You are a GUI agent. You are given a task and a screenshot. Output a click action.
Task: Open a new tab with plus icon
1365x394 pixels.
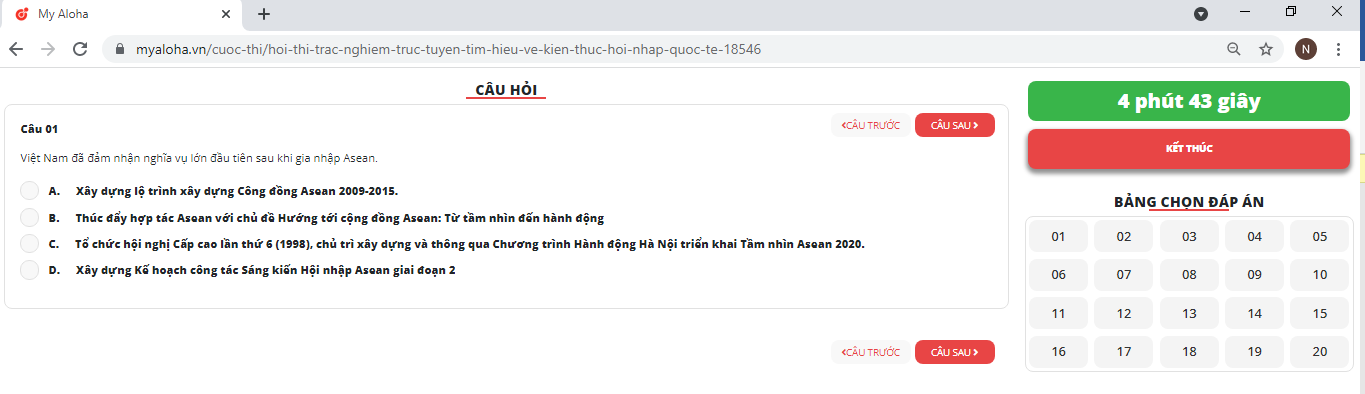(x=264, y=14)
